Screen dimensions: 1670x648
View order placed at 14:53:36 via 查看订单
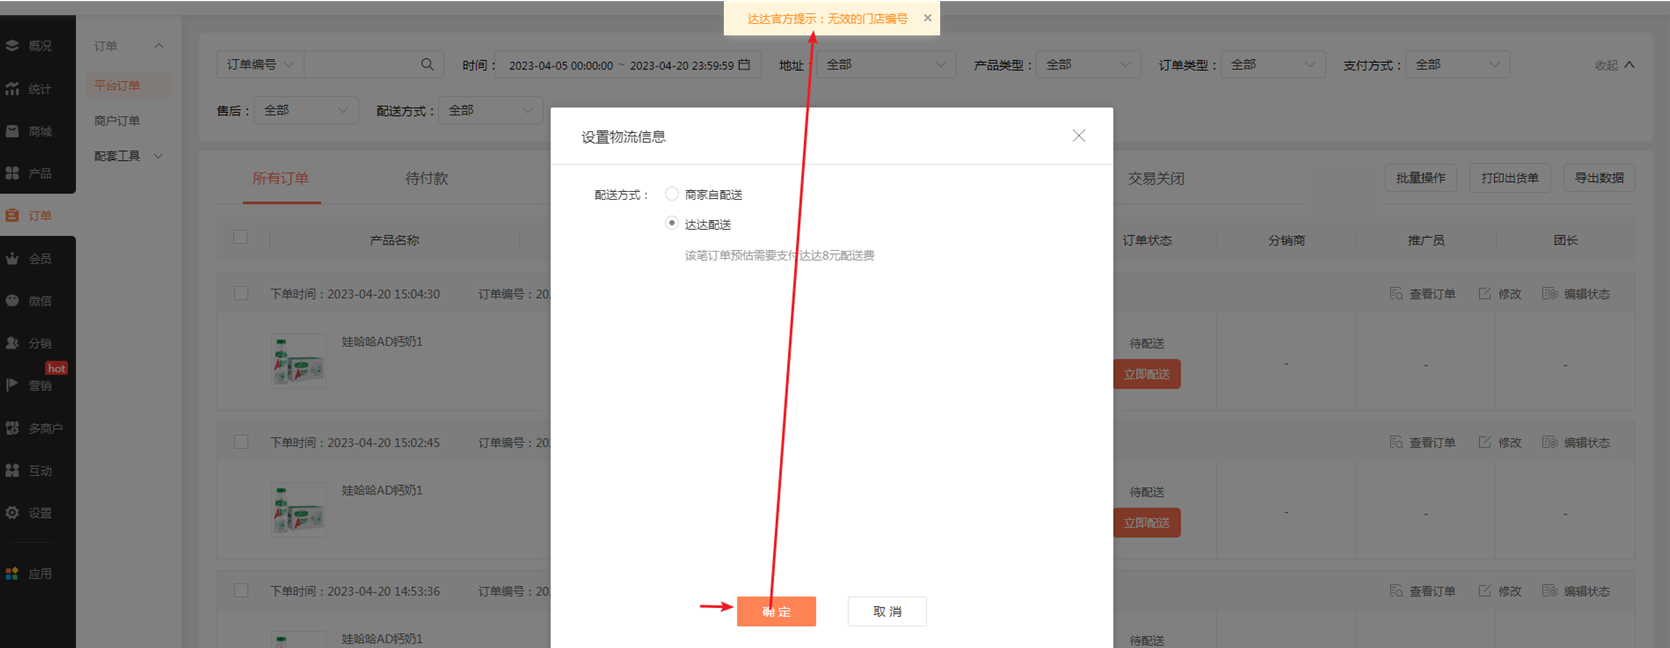pos(1422,591)
